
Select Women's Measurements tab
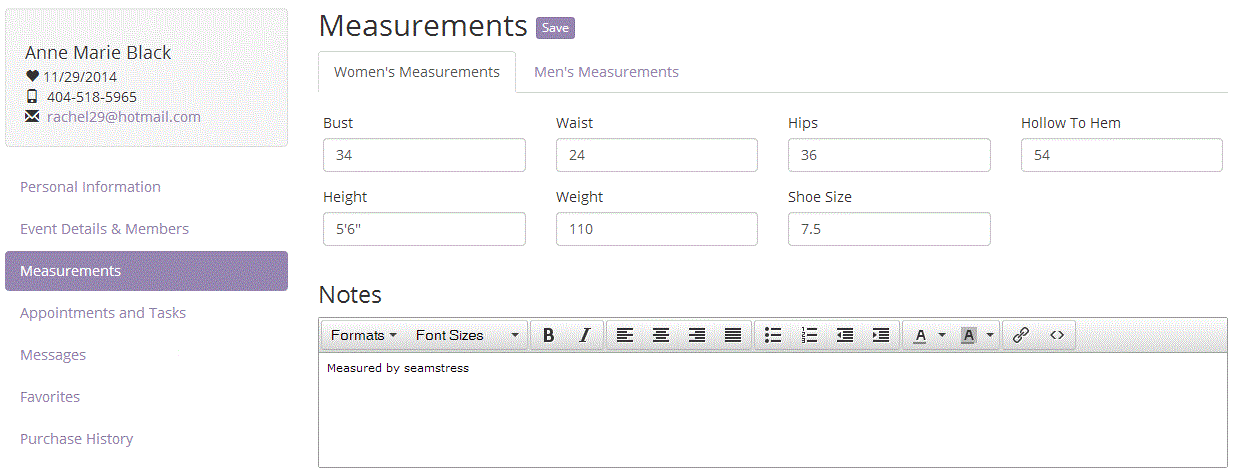417,72
